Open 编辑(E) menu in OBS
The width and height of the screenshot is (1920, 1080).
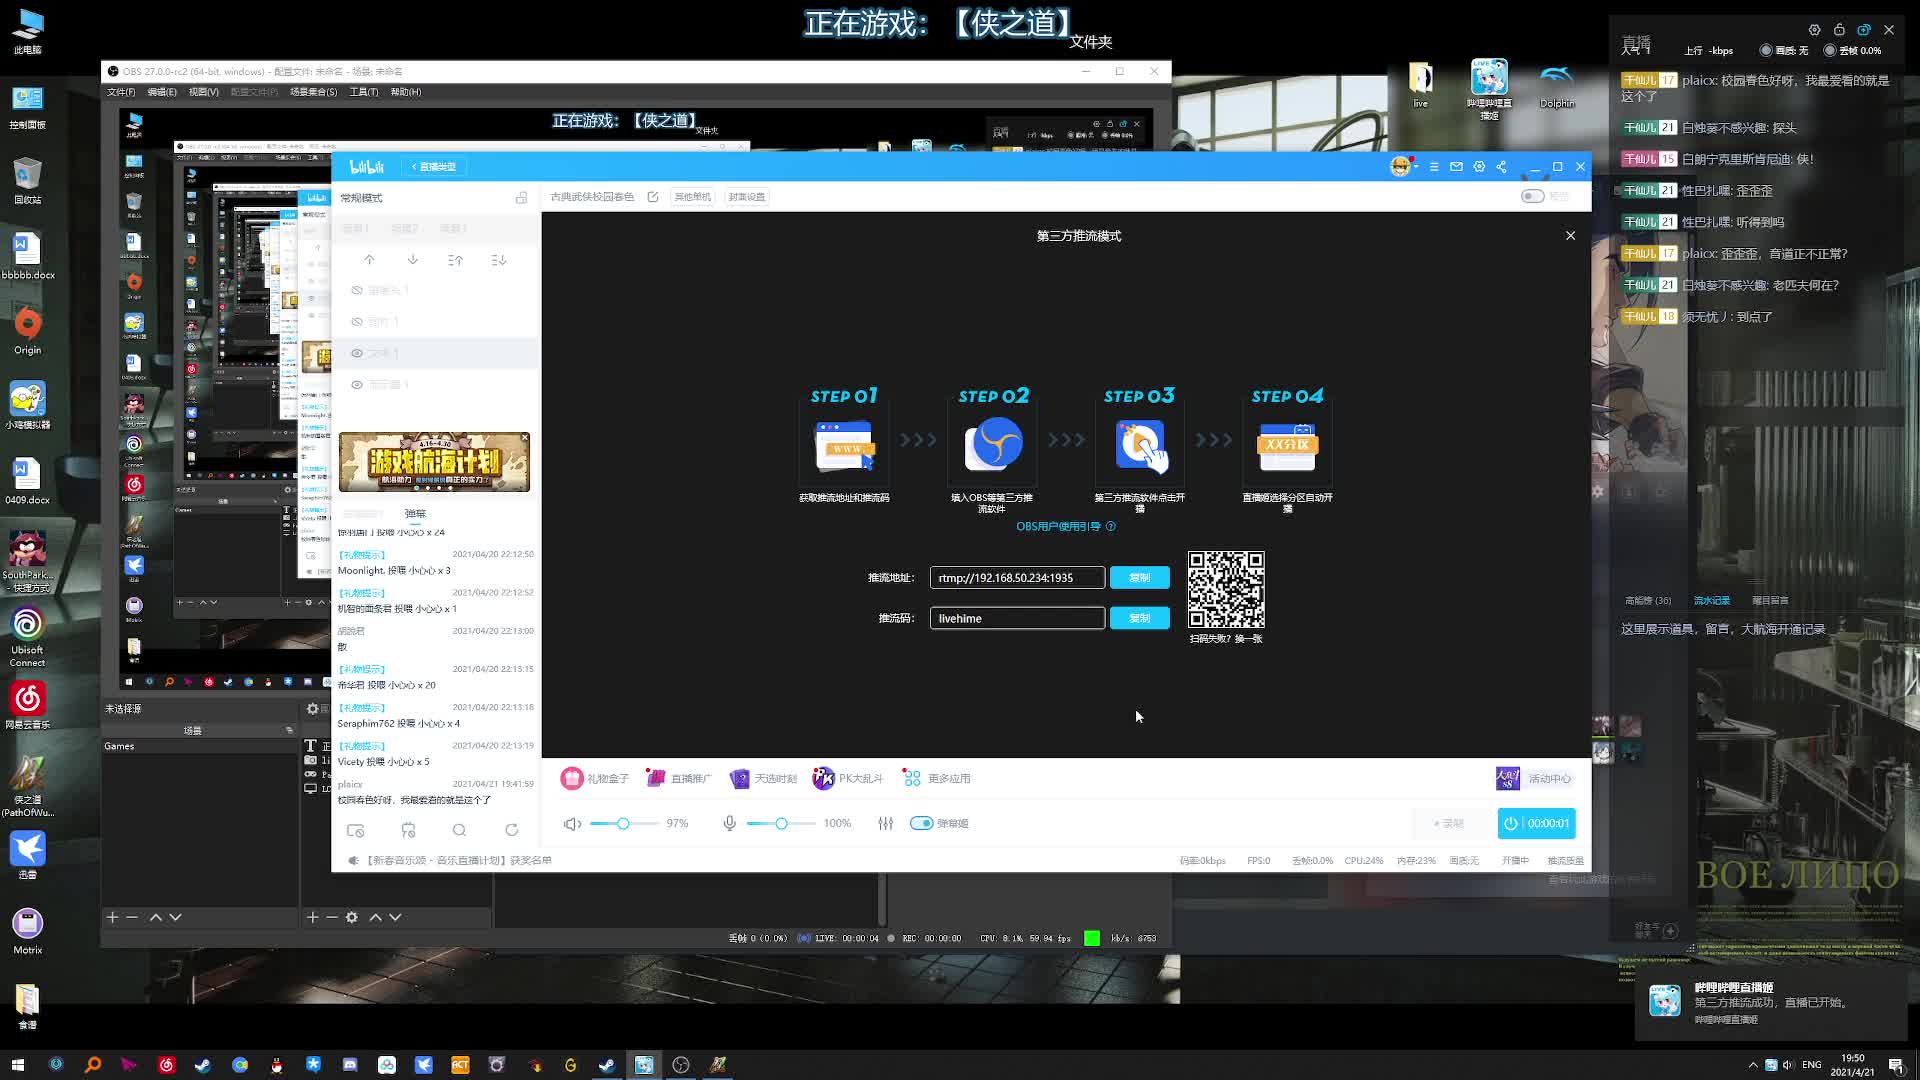pyautogui.click(x=162, y=92)
